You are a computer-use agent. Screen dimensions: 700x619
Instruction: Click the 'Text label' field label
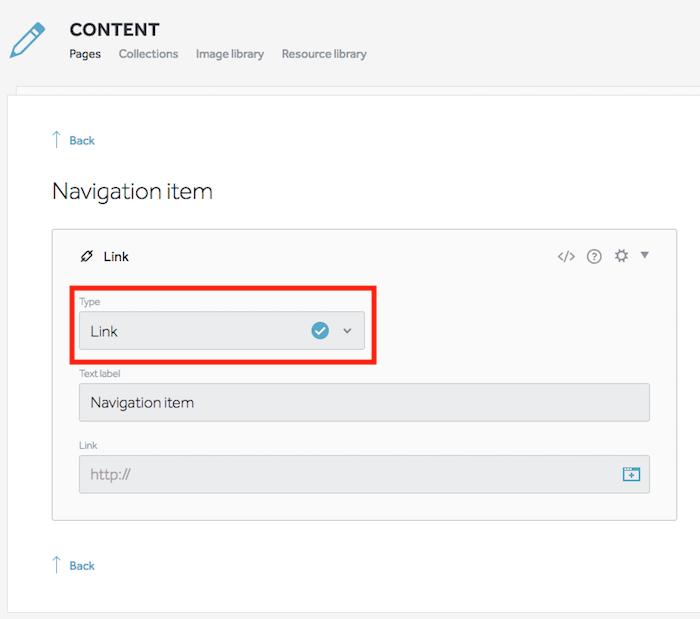(x=100, y=374)
